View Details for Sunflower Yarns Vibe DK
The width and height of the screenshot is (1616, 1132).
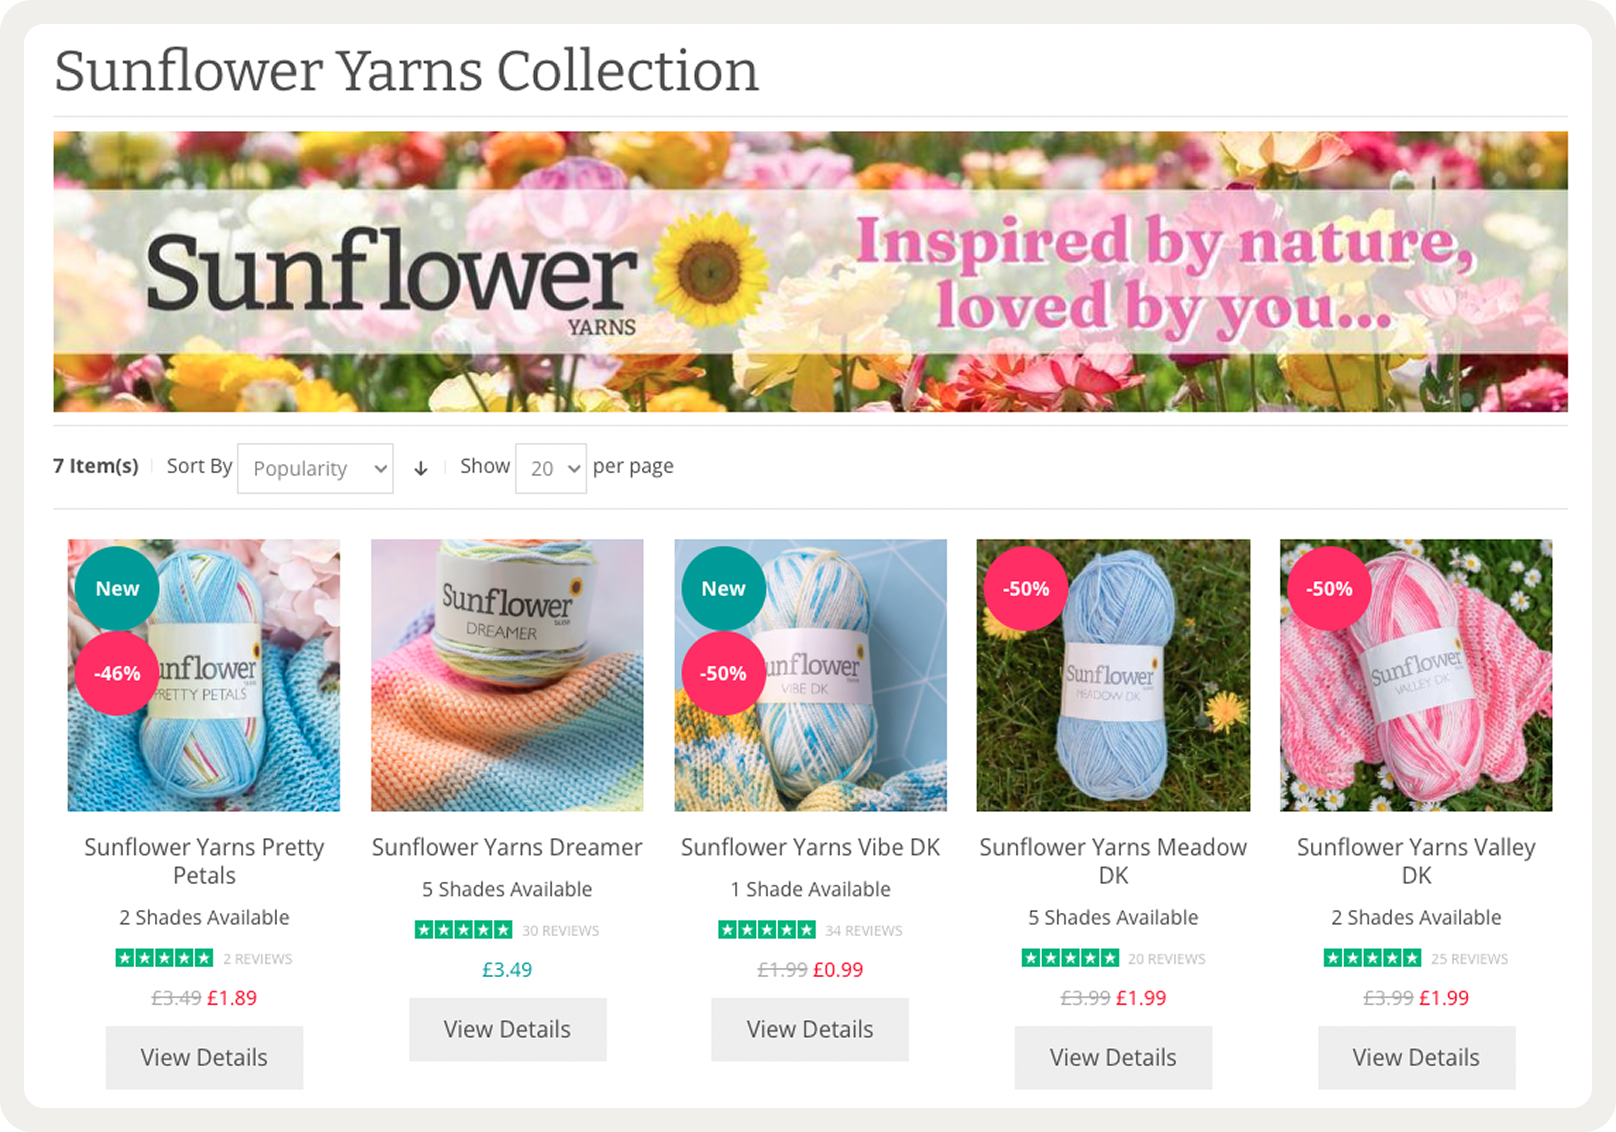point(810,1029)
